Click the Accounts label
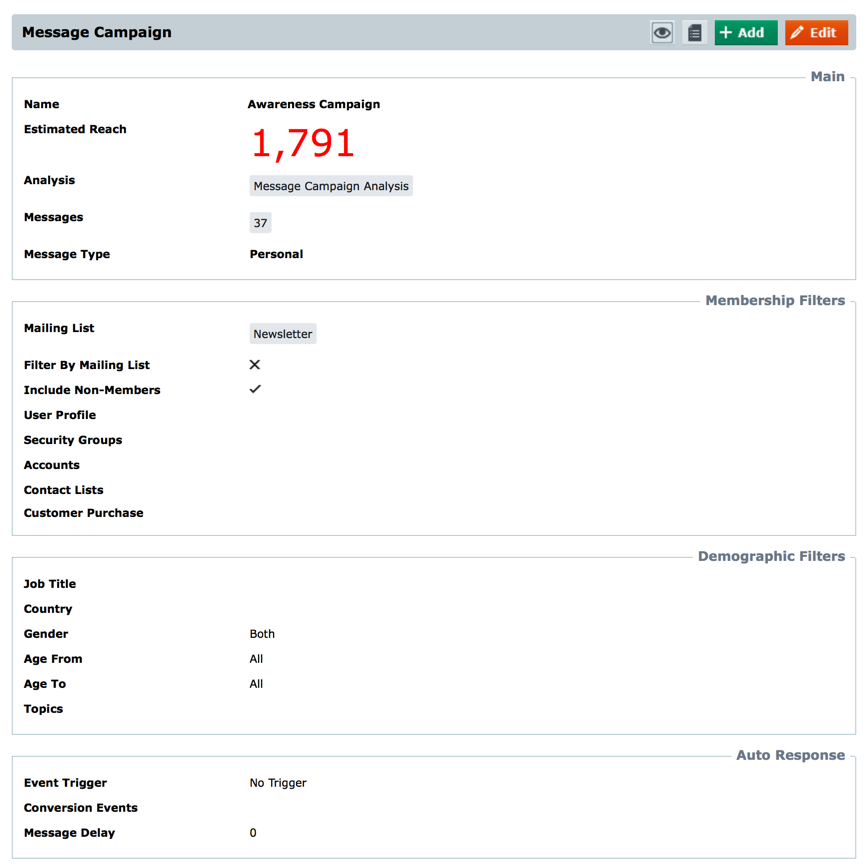 coord(51,465)
